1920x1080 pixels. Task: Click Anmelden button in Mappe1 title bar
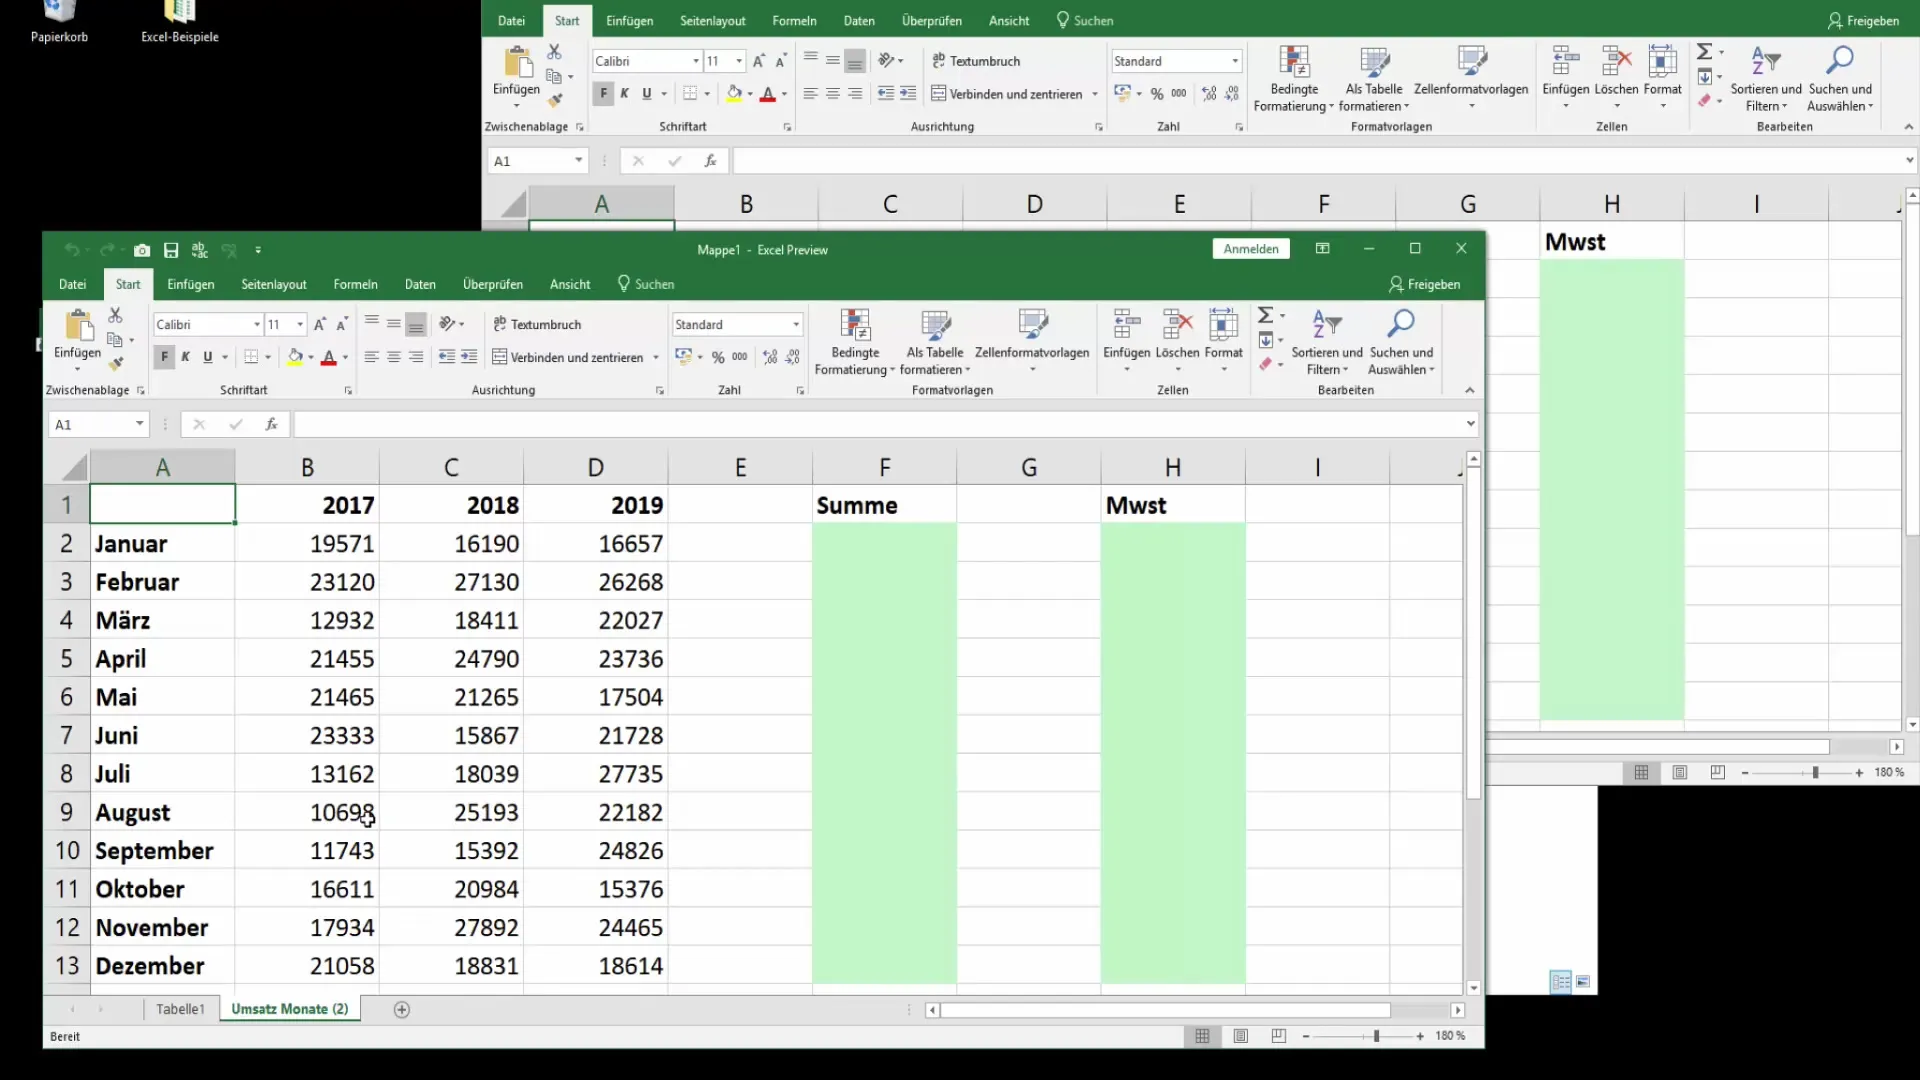point(1251,249)
